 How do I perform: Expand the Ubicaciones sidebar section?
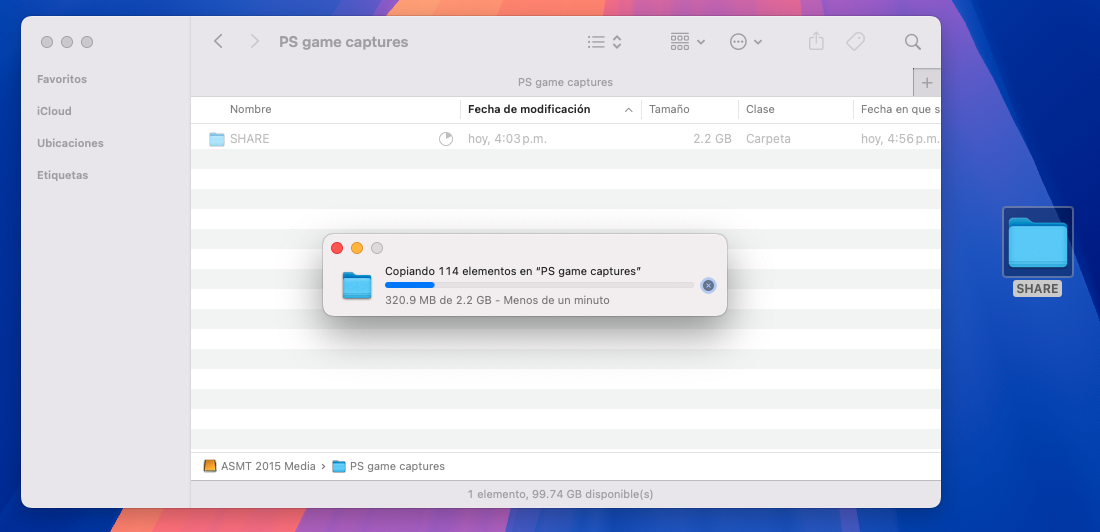point(70,143)
